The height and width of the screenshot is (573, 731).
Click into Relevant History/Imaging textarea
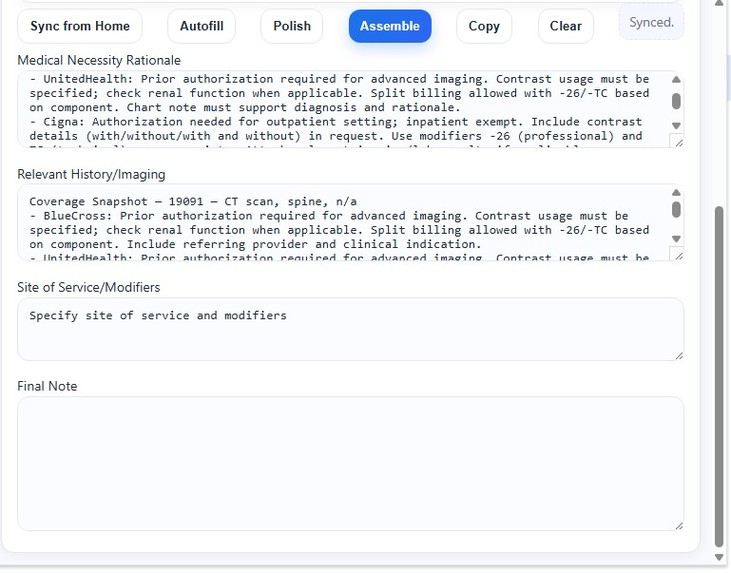pos(351,222)
